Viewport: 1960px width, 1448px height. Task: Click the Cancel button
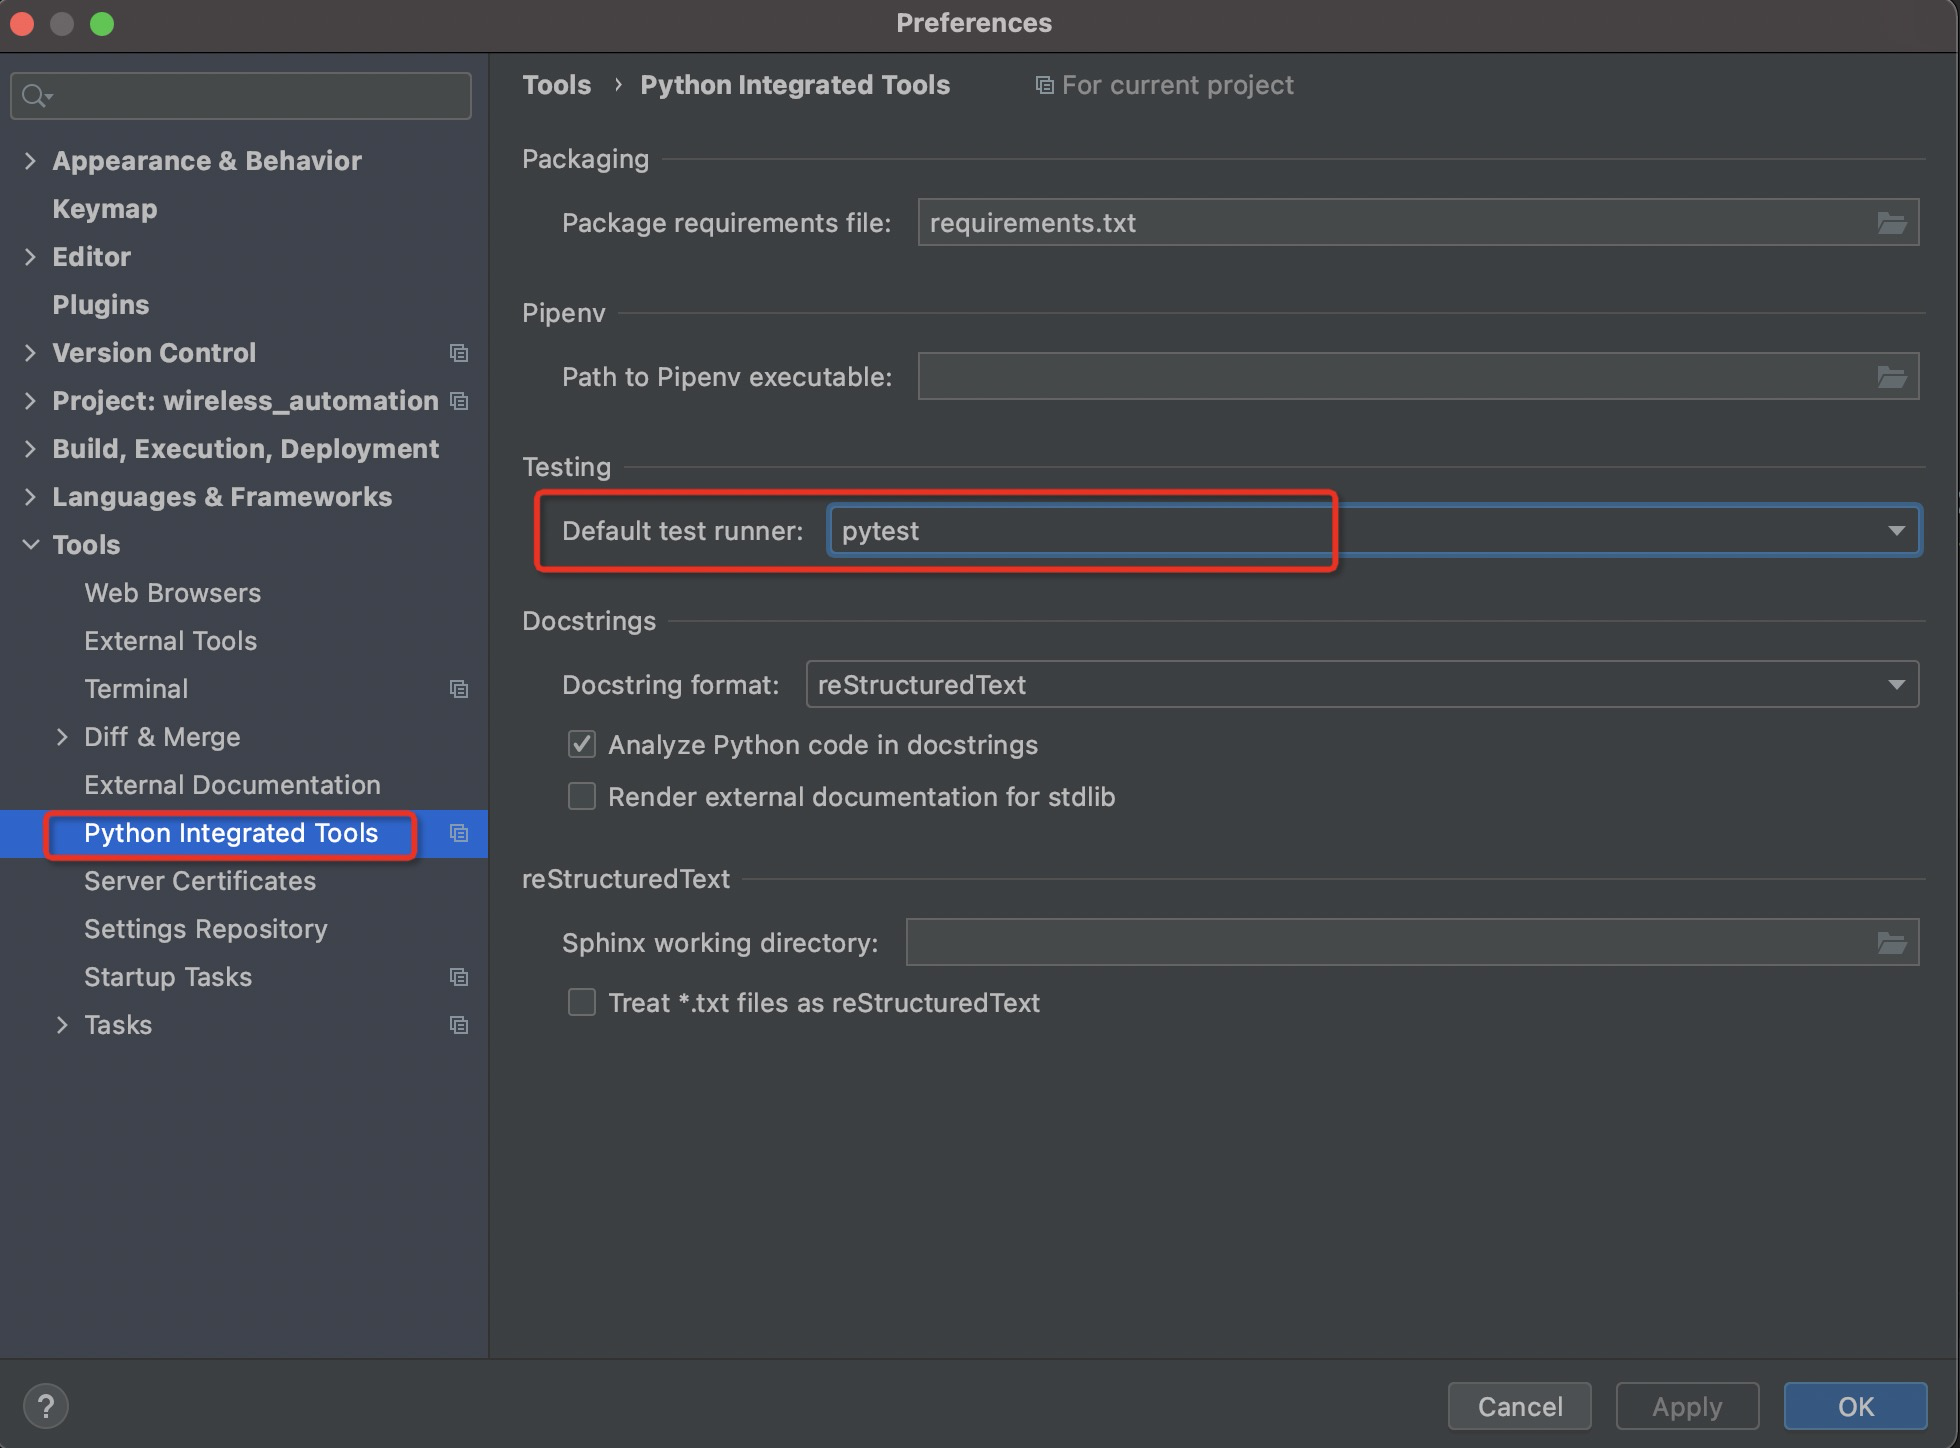[1519, 1406]
